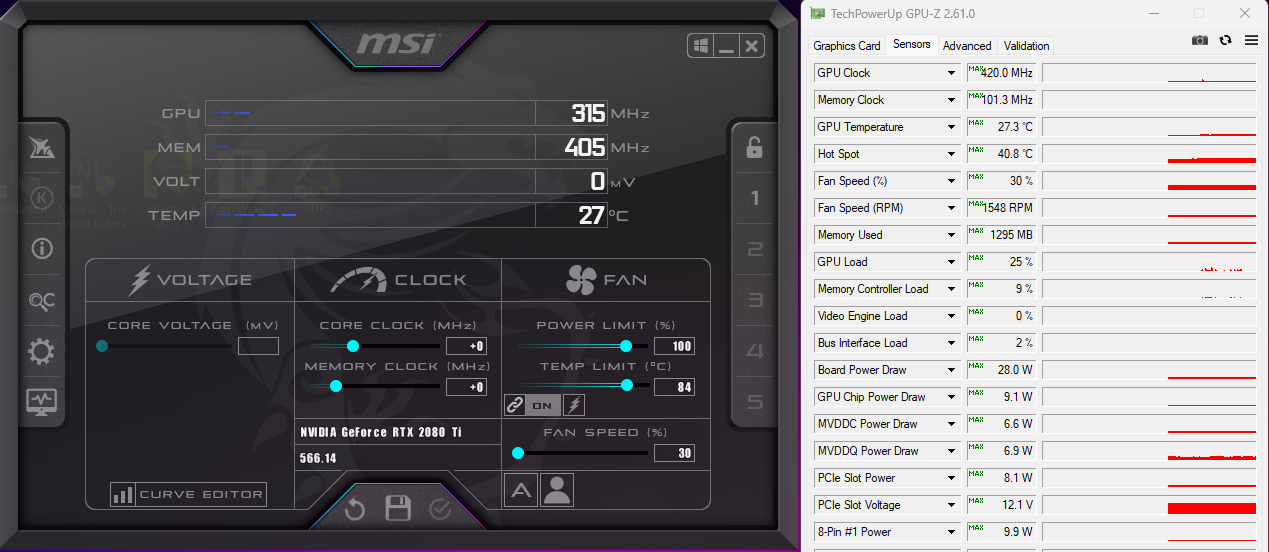Click the temp limit slider handle

tap(627, 386)
